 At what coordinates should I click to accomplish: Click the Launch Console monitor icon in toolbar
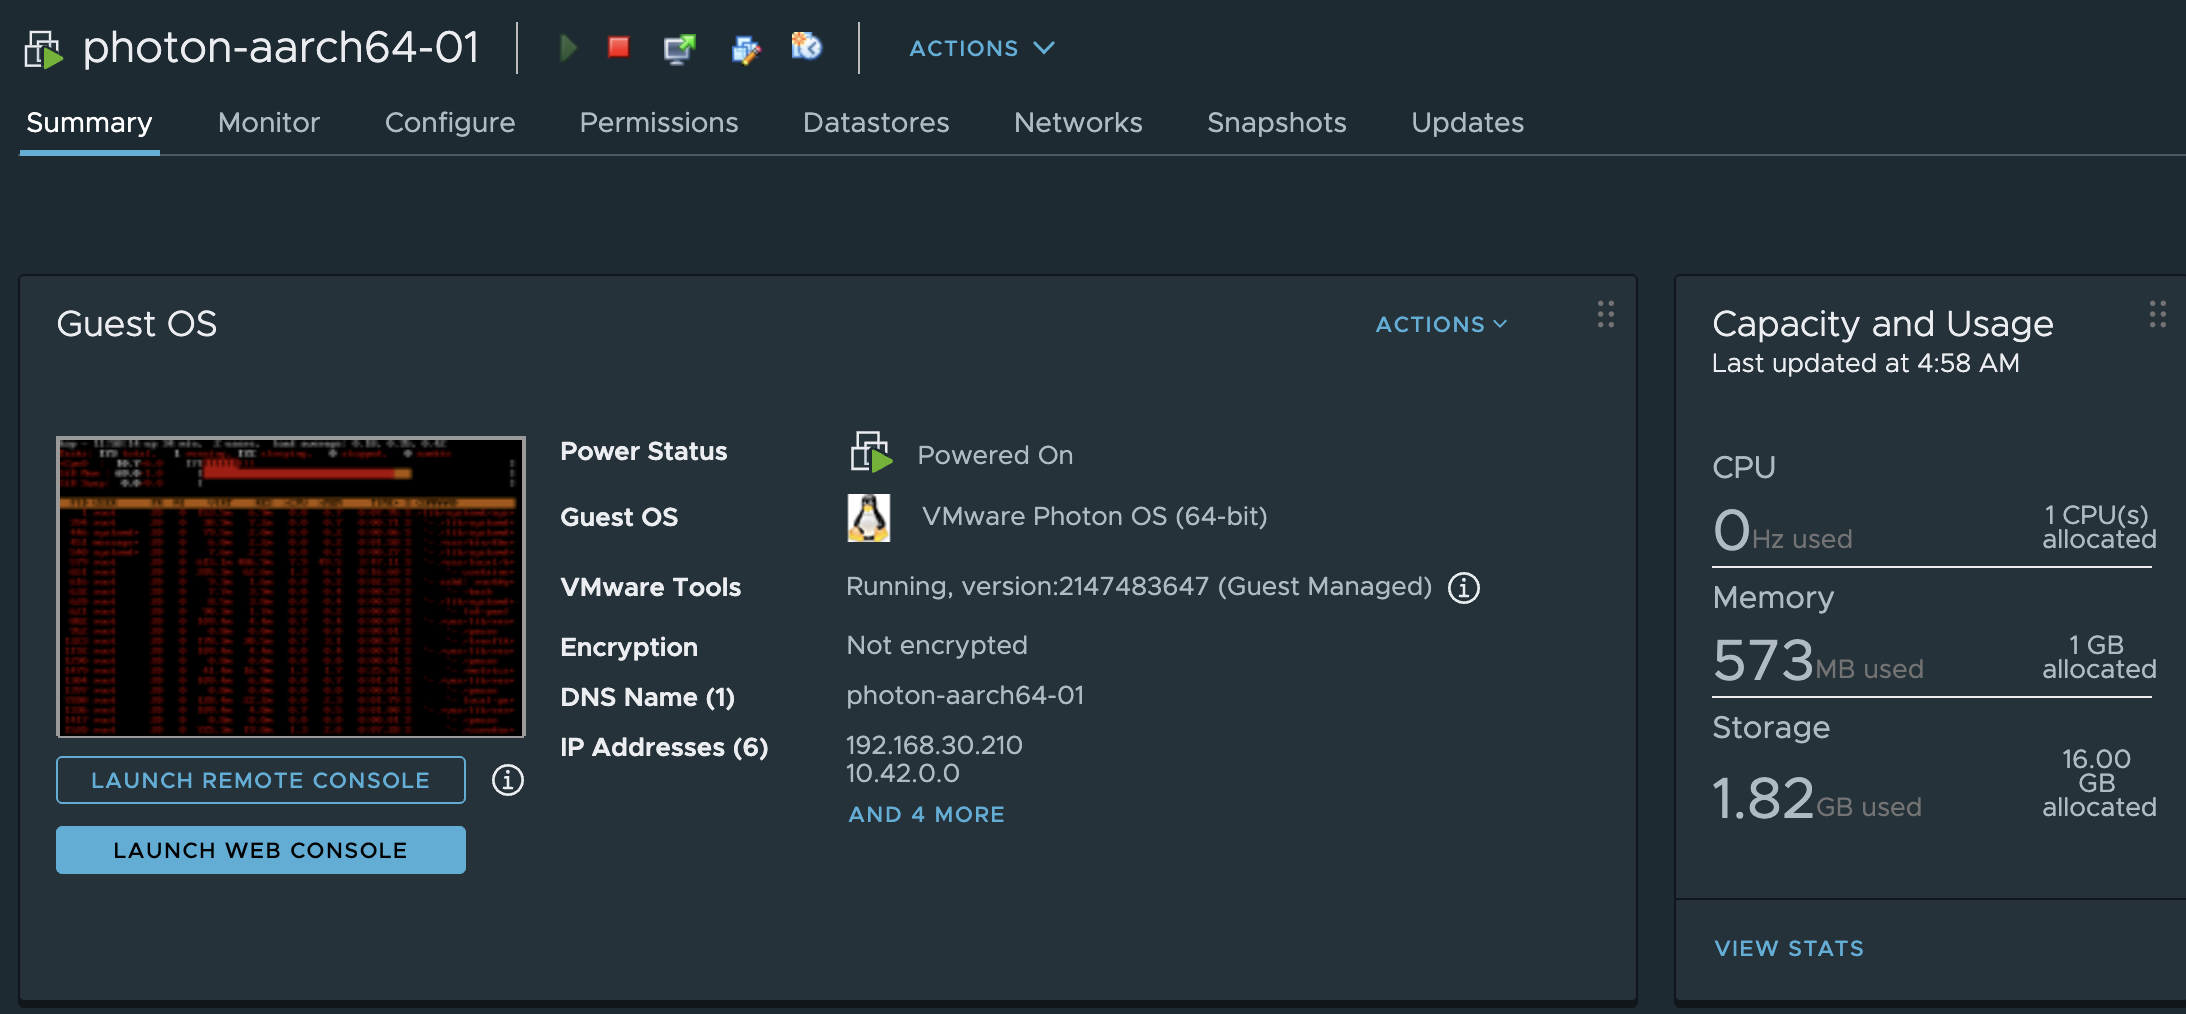click(x=679, y=48)
